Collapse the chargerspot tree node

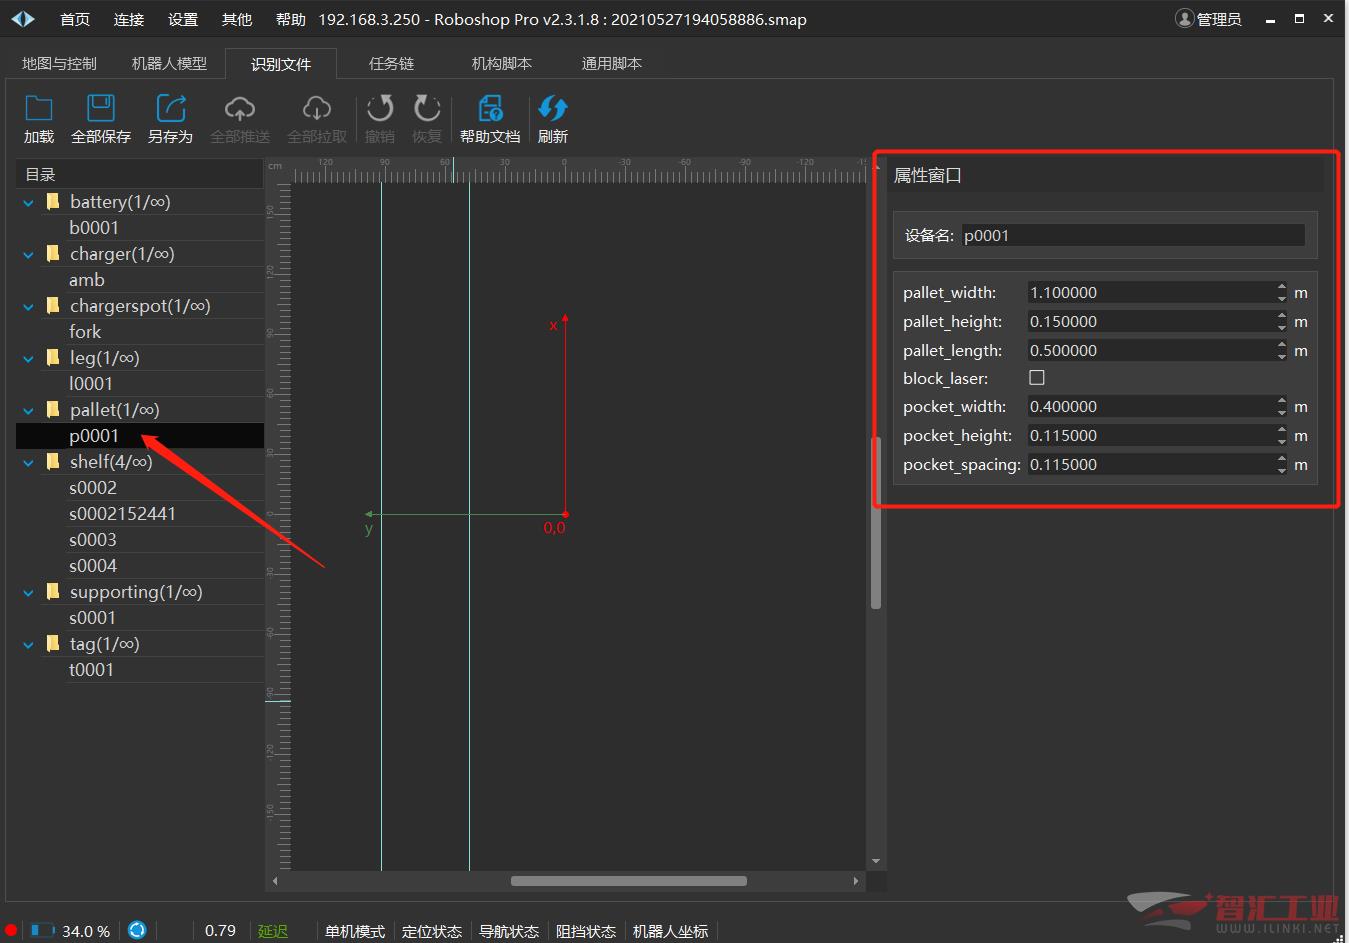(28, 306)
